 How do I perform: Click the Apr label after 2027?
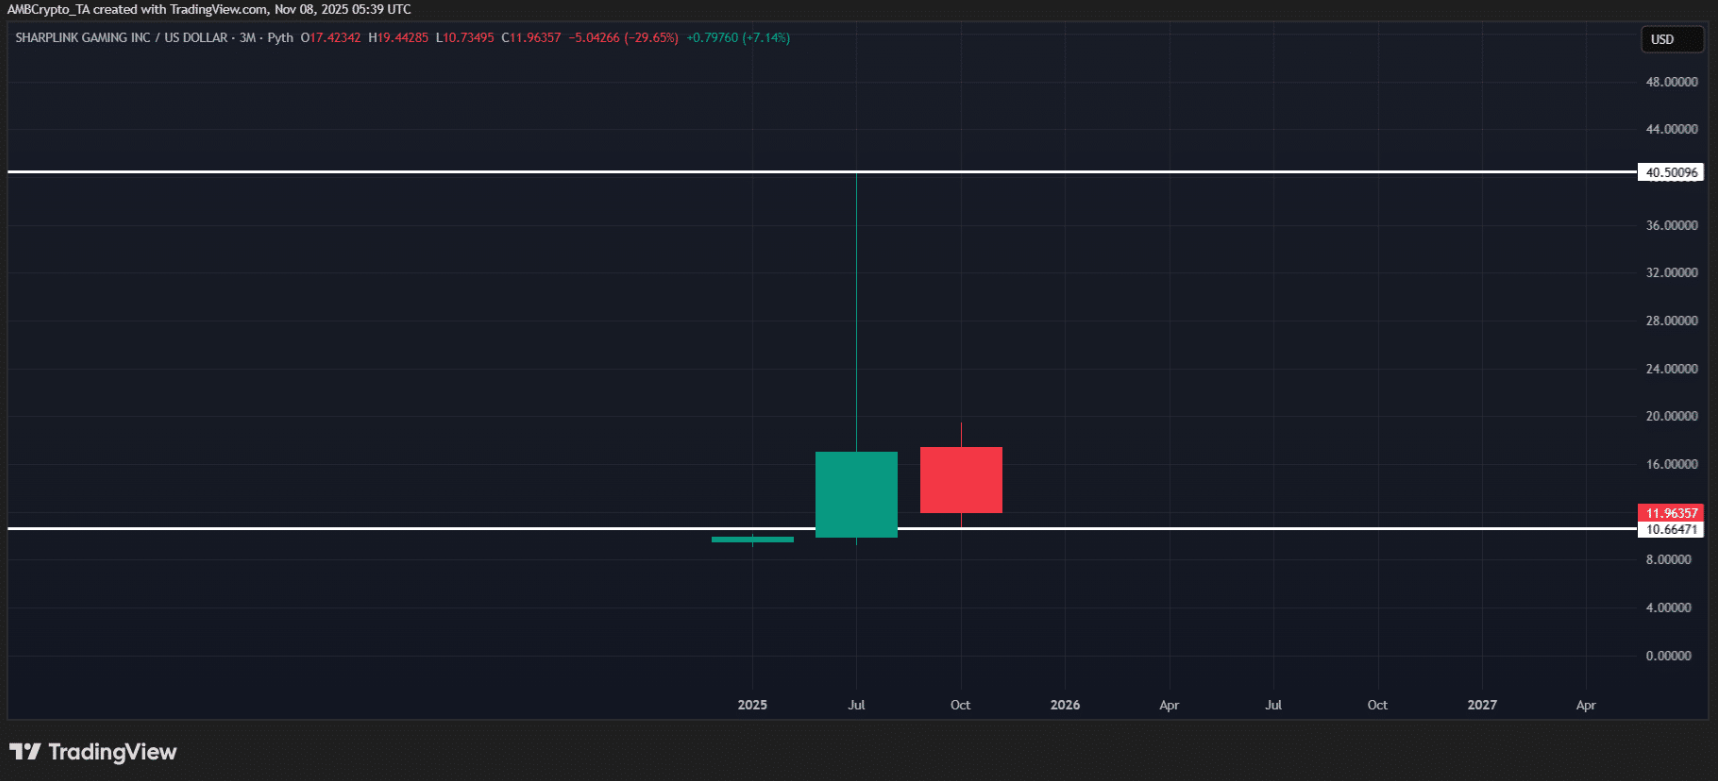click(x=1586, y=705)
